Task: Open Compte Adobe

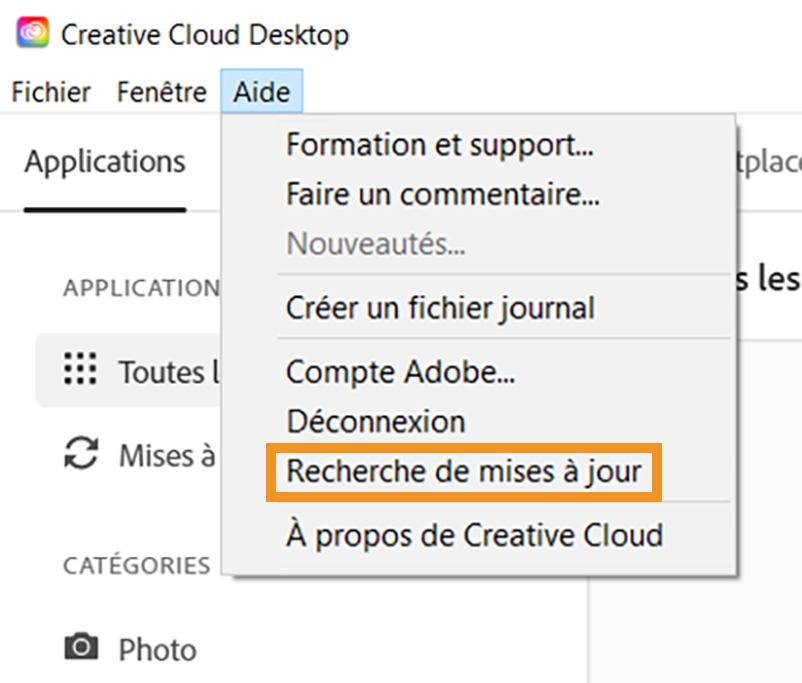Action: click(401, 371)
